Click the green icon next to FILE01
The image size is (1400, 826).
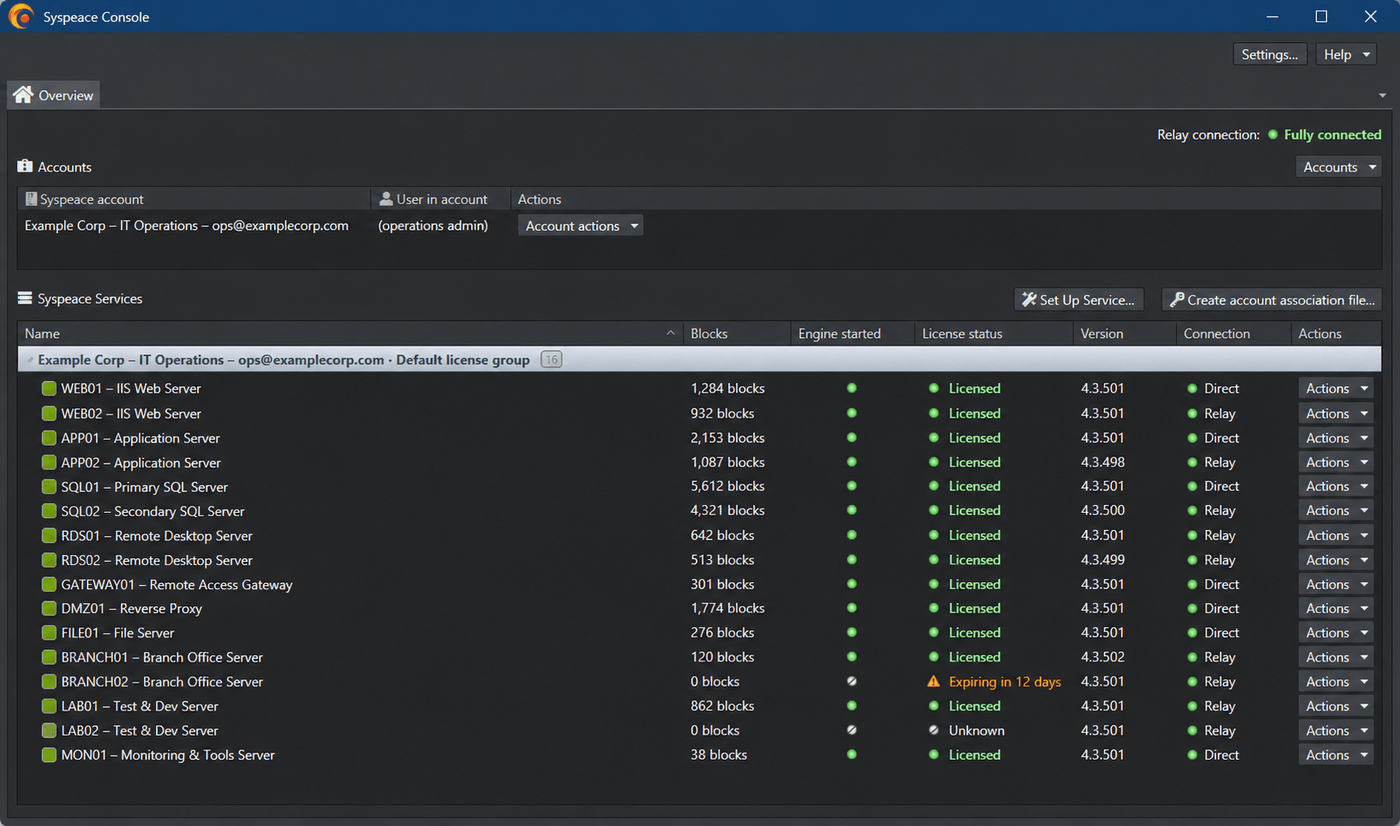click(49, 633)
